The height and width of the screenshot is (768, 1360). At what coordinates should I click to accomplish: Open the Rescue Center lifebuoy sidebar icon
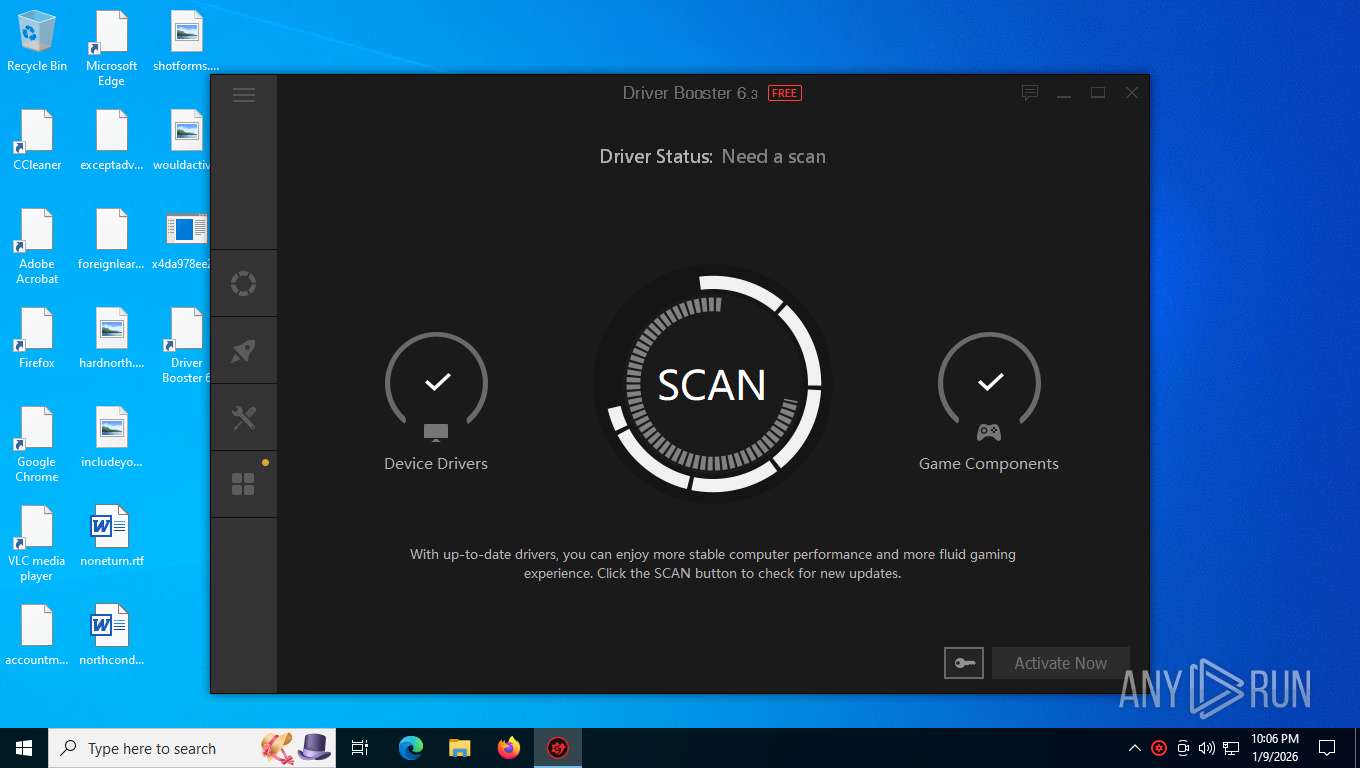[x=243, y=283]
